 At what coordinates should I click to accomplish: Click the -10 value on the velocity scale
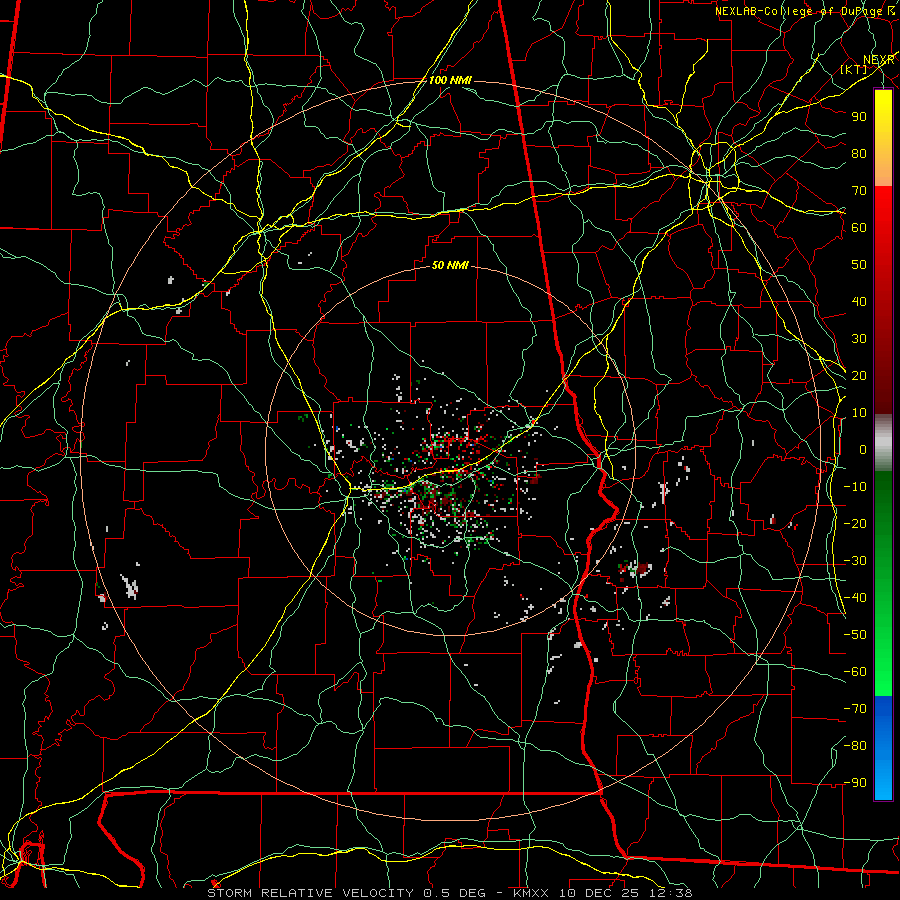(x=855, y=487)
